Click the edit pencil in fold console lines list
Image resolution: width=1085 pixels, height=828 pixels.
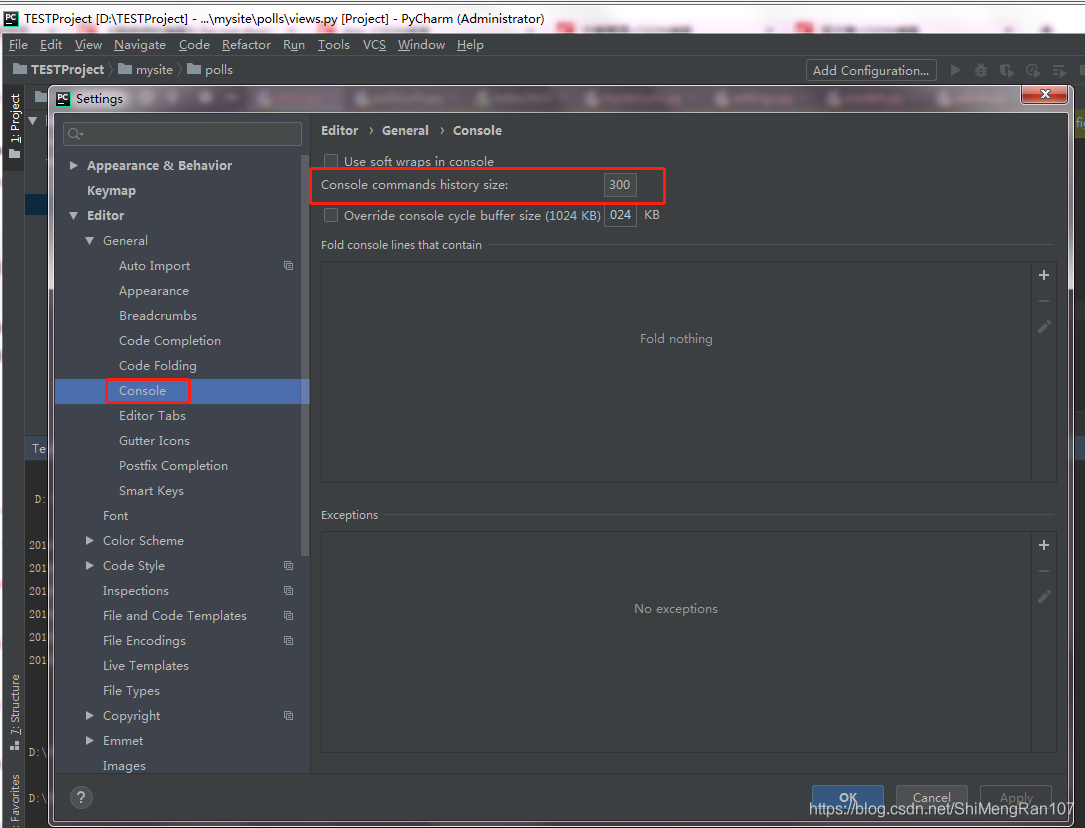[1043, 326]
